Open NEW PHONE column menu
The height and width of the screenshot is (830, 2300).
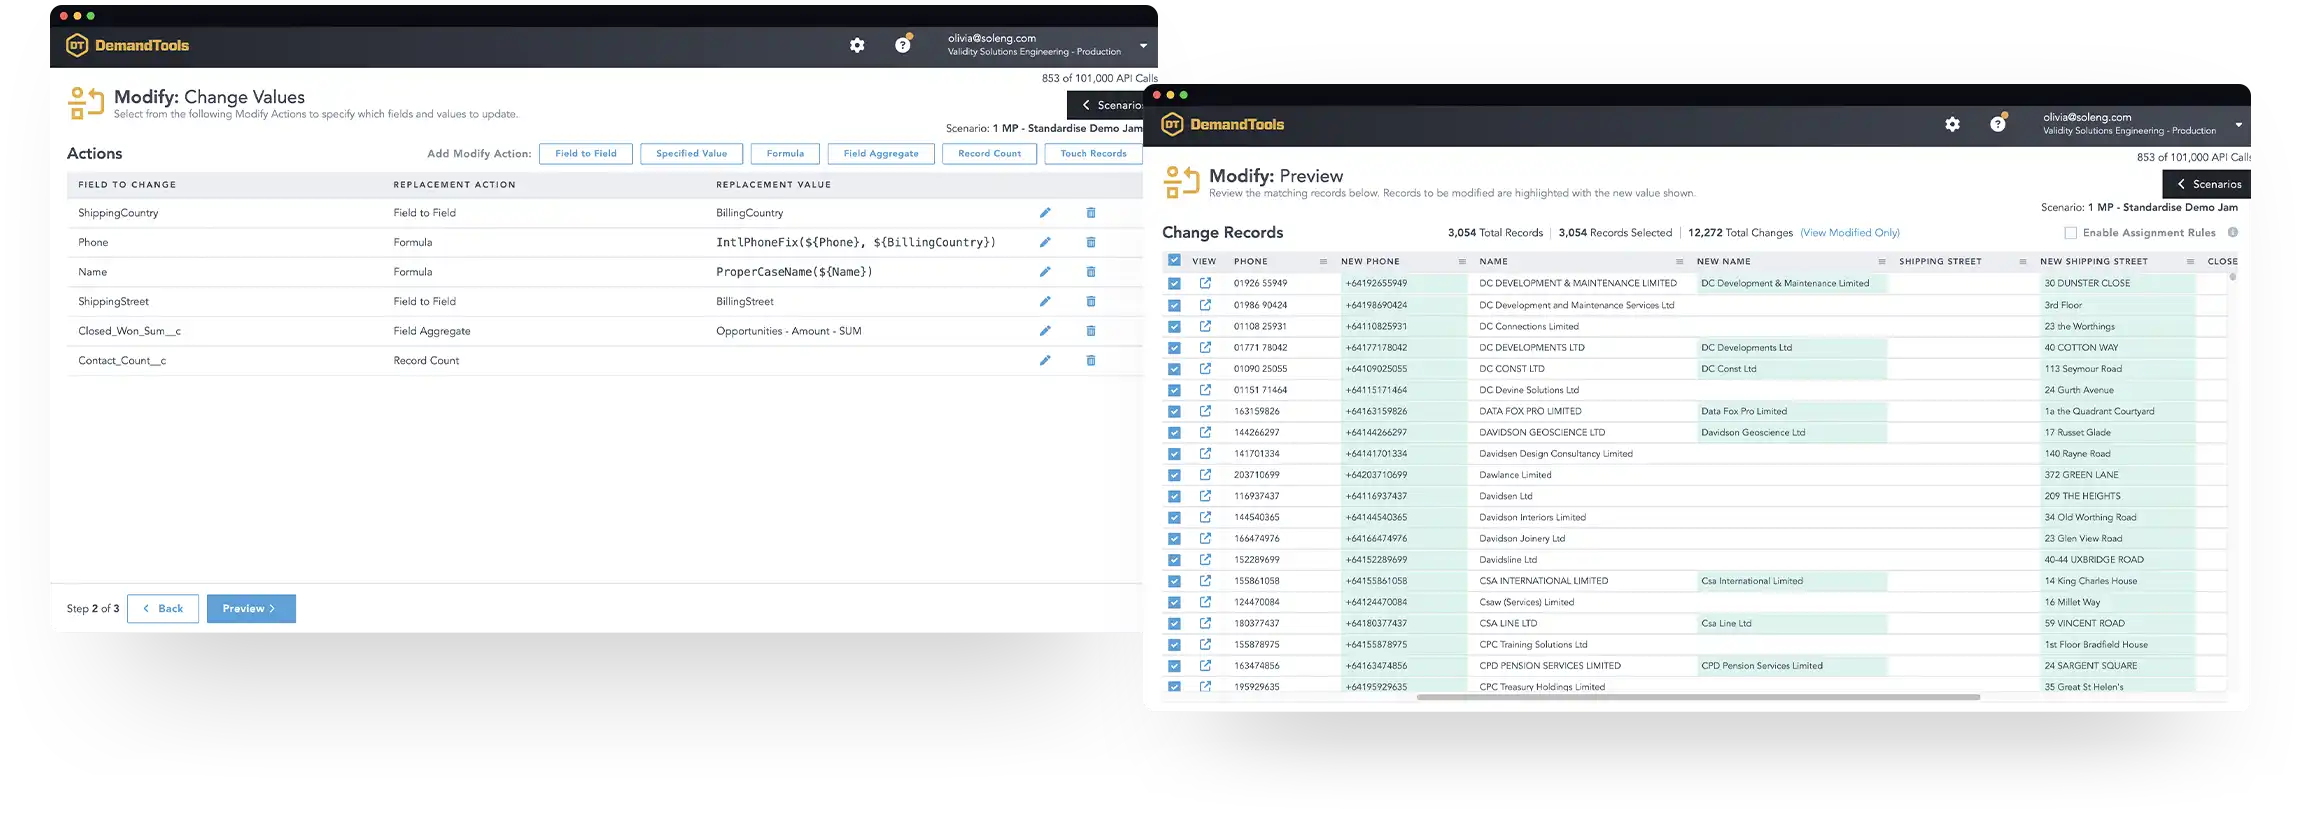[1461, 261]
